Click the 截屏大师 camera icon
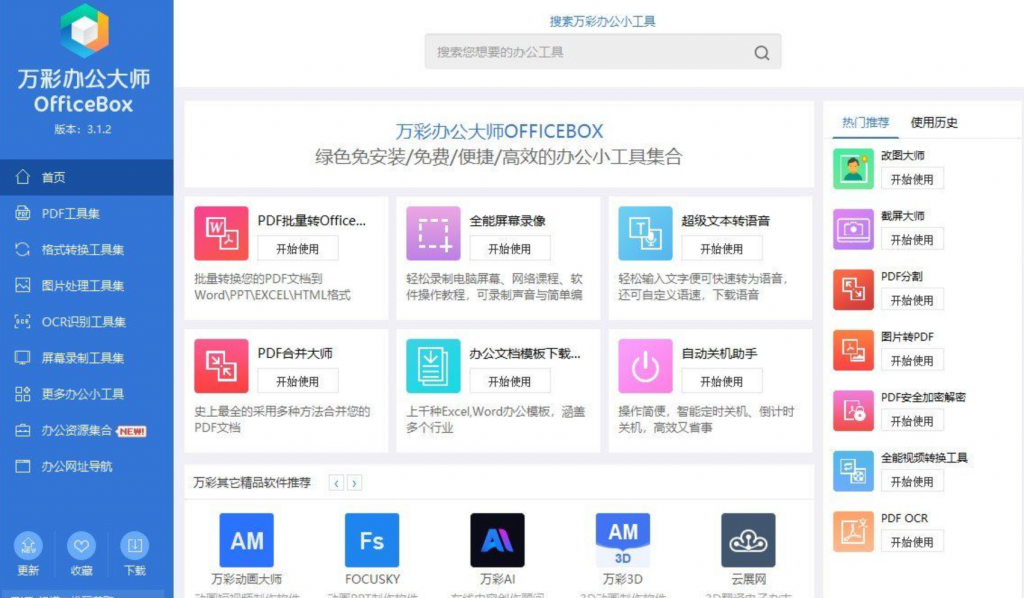 click(x=853, y=229)
